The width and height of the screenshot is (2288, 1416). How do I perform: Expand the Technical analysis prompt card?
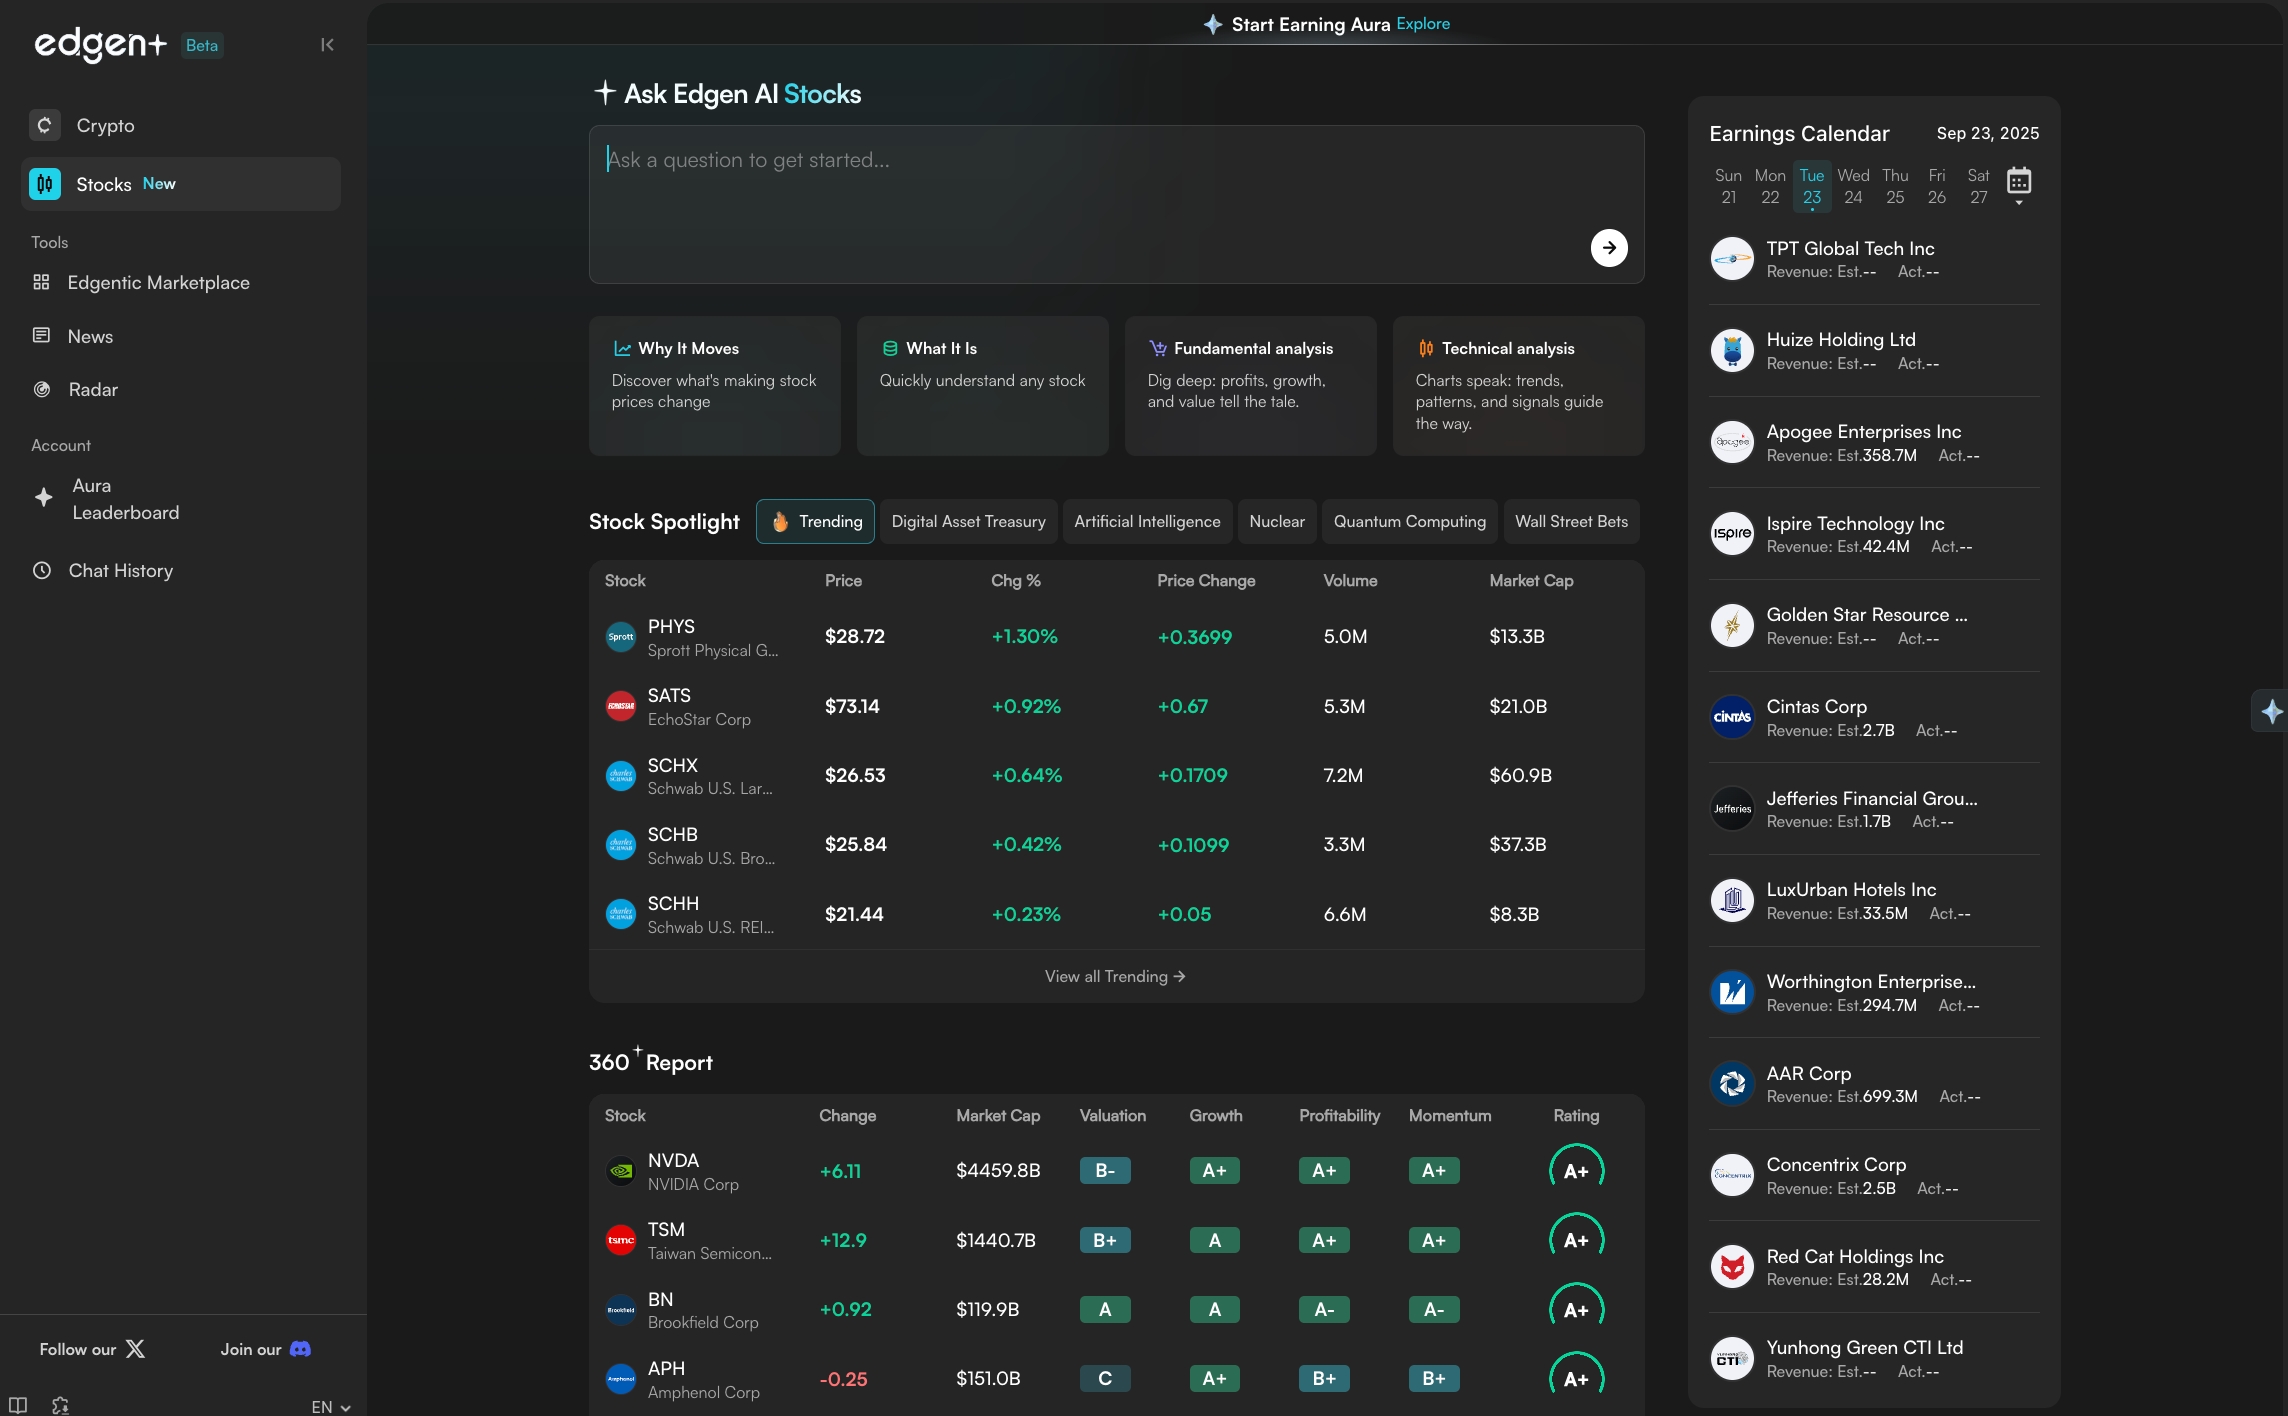[1517, 386]
